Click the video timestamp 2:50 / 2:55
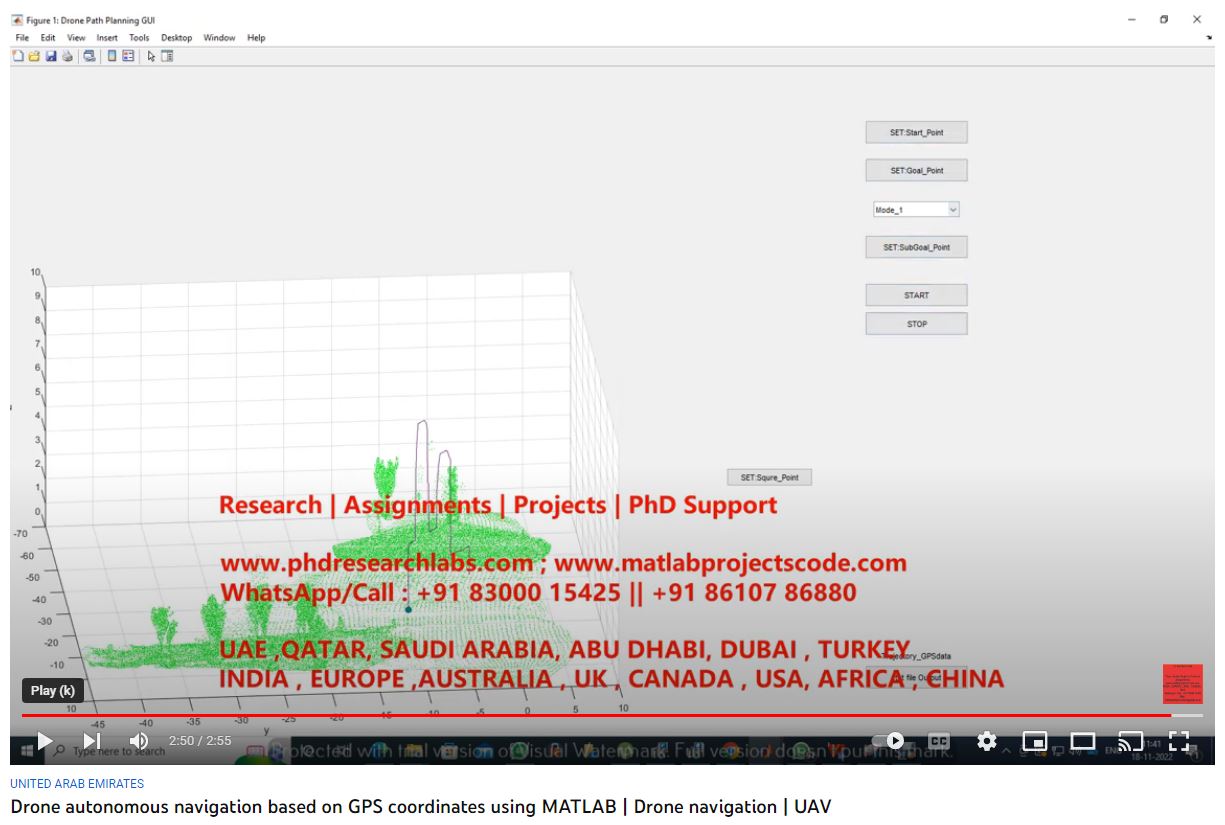 [x=200, y=741]
